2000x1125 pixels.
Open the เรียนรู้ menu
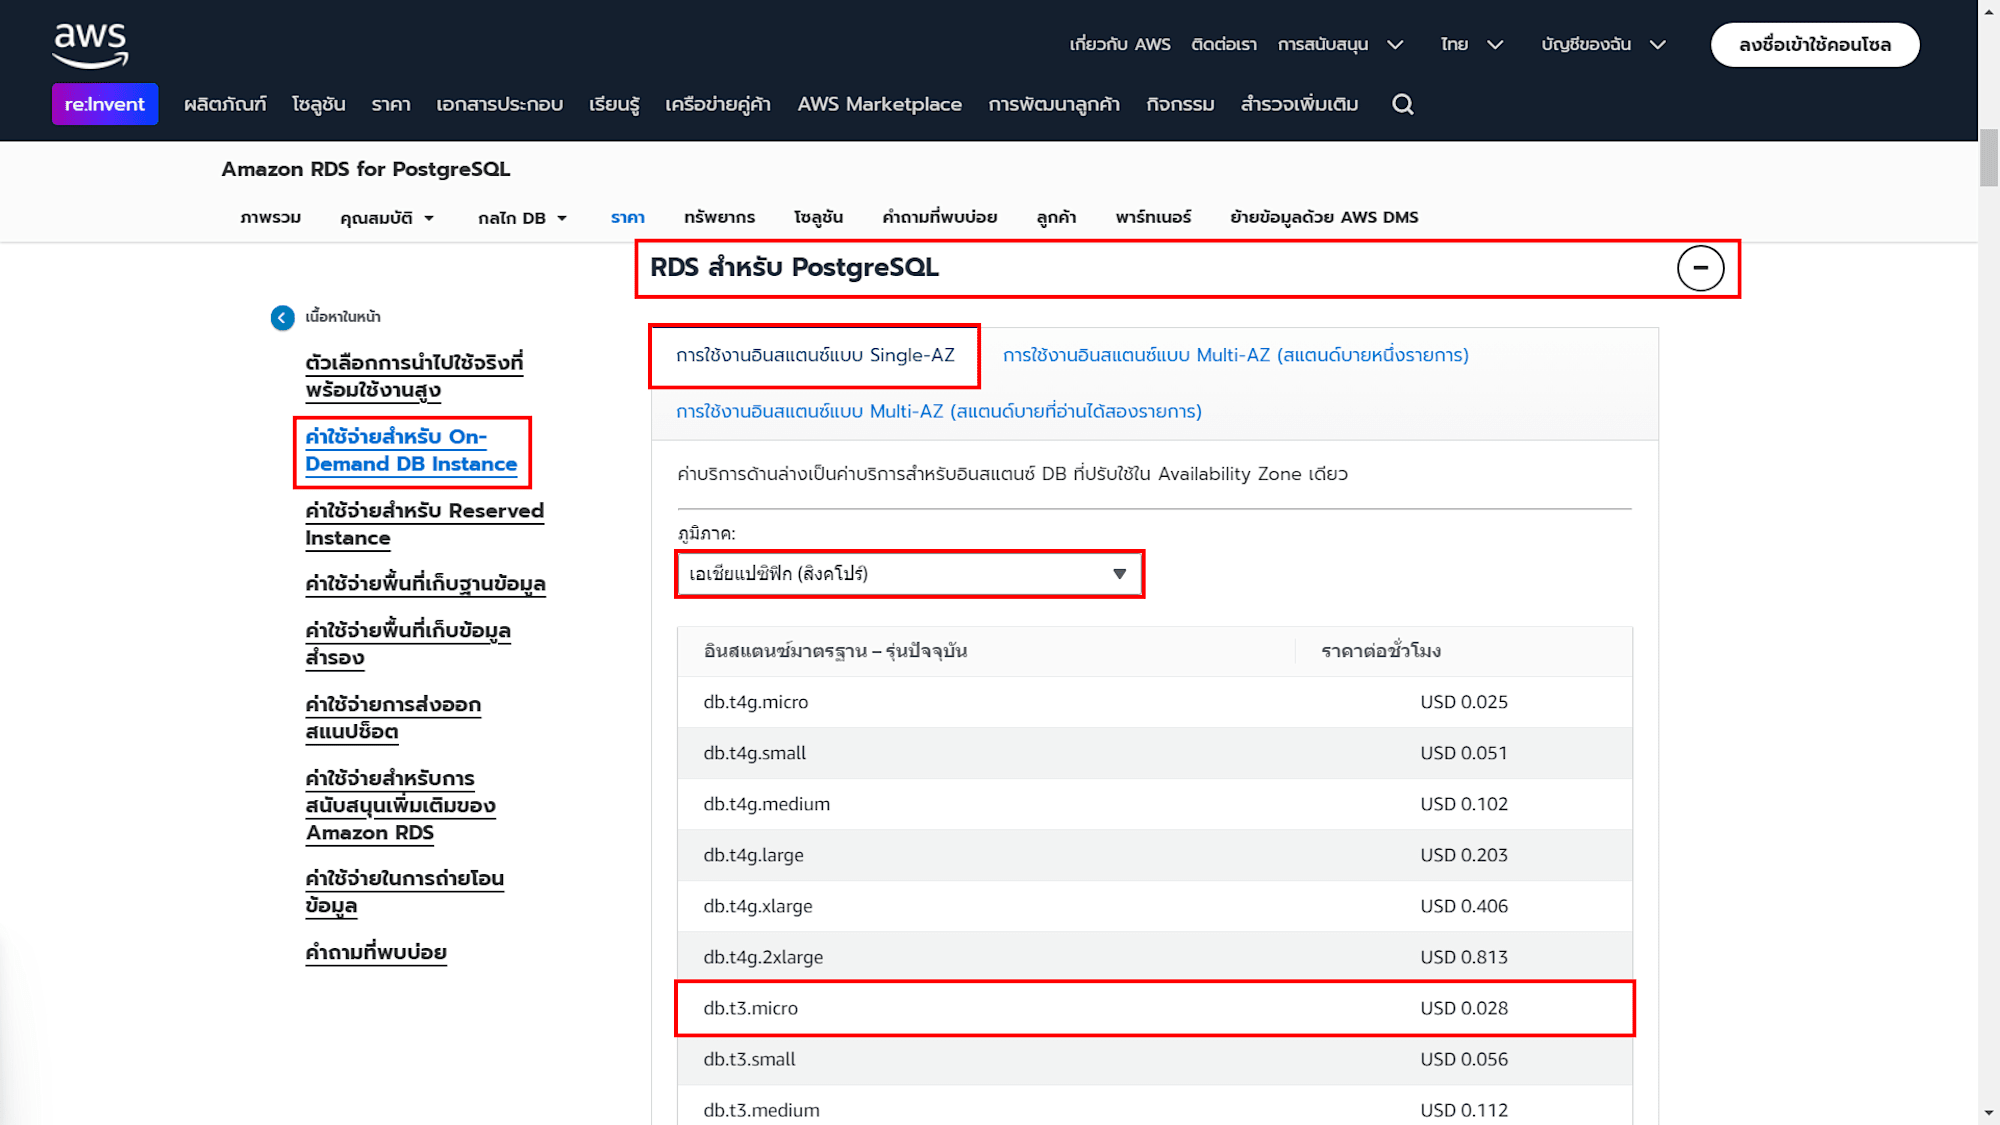[x=614, y=104]
